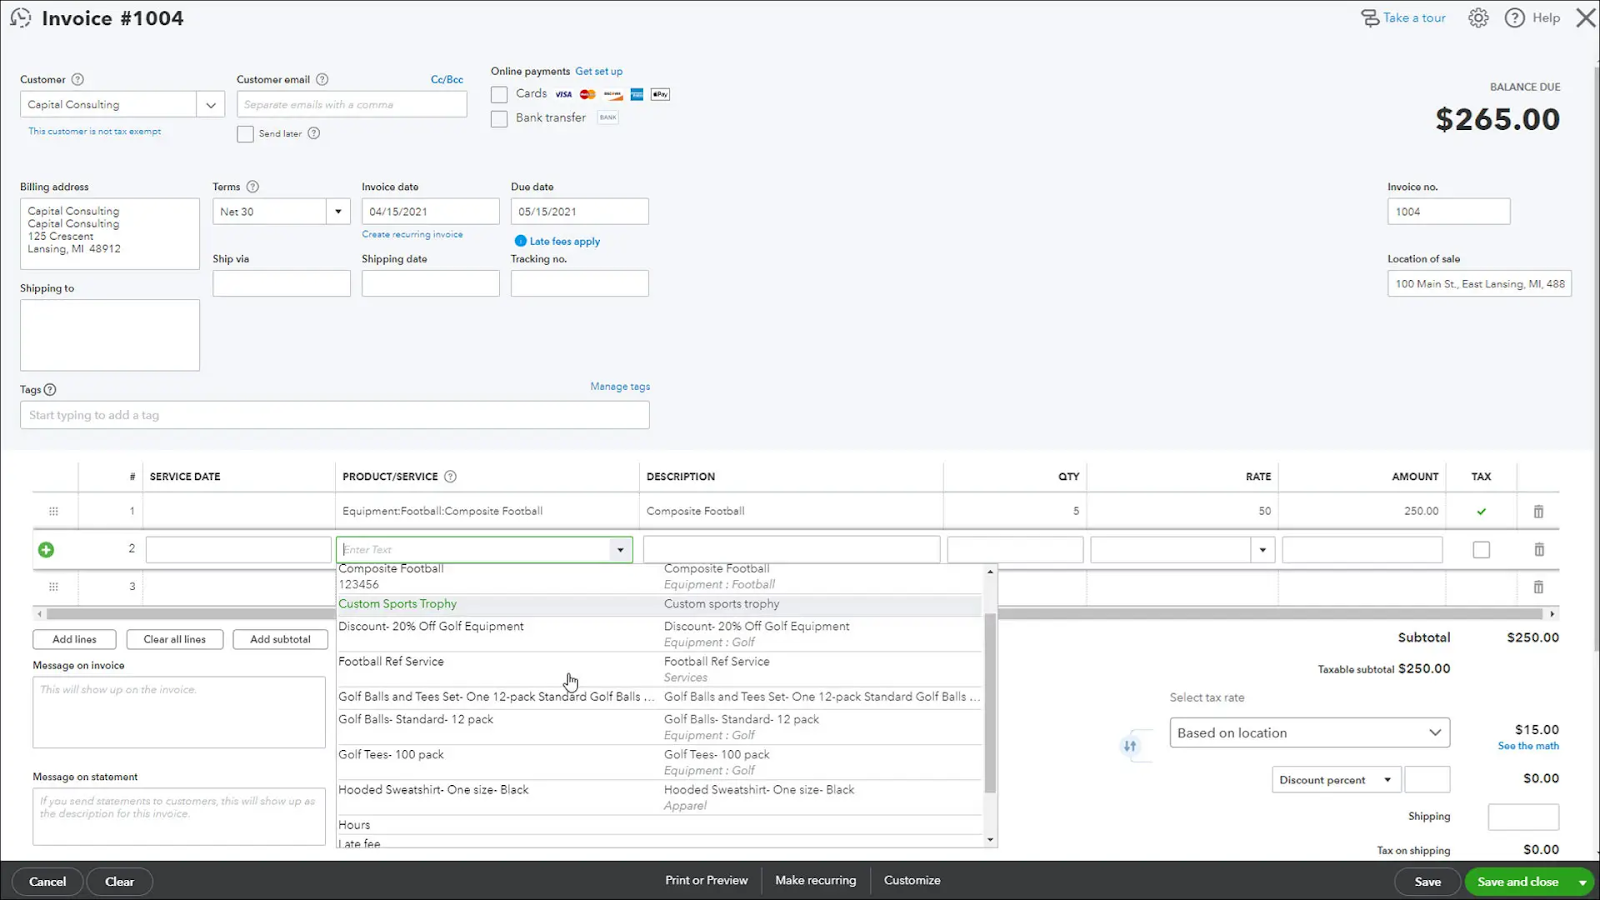This screenshot has height=900, width=1600.
Task: Open the Based on location tax dropdown
Action: point(1309,732)
